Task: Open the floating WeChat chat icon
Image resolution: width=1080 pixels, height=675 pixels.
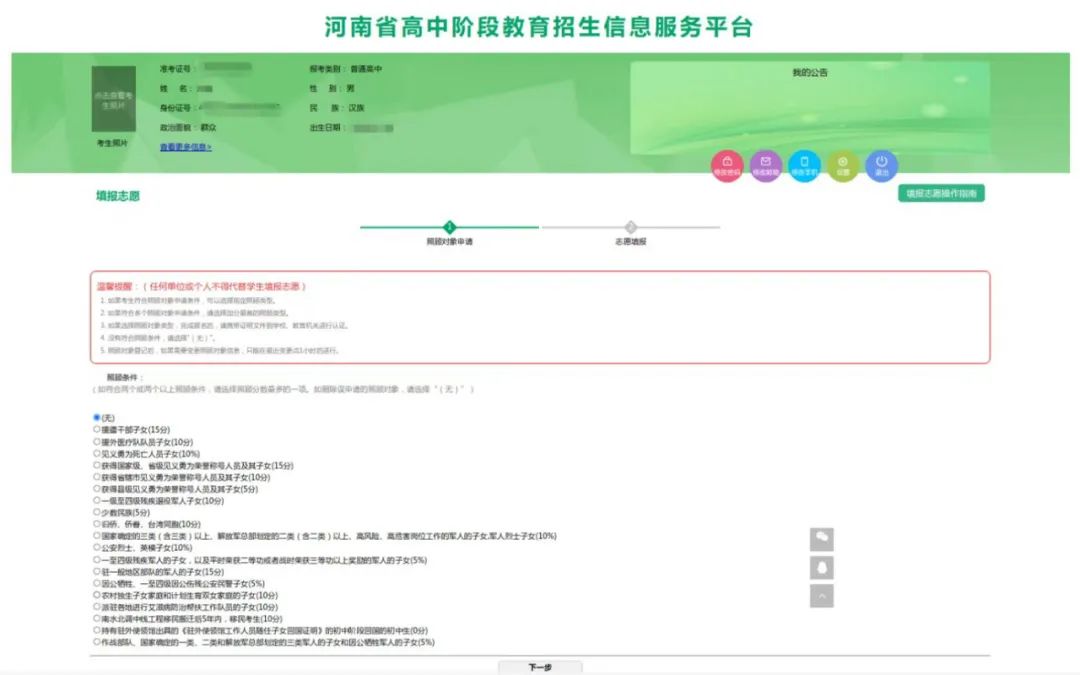Action: coord(822,539)
